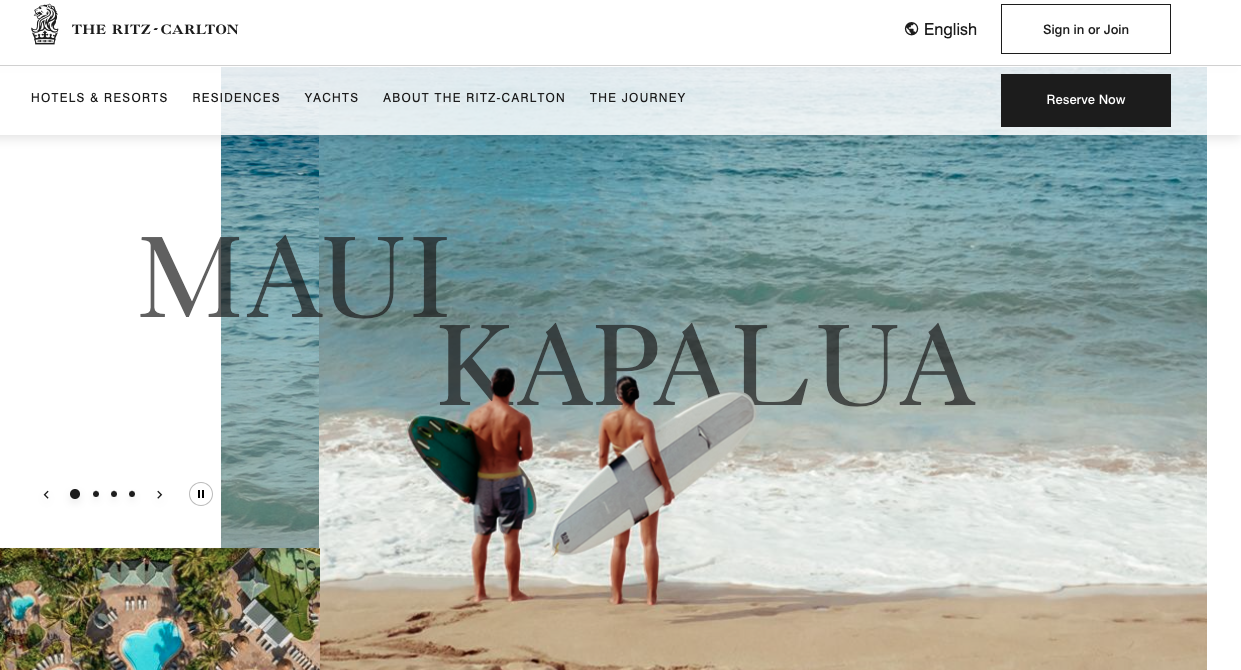Open The Journey navigation item
The width and height of the screenshot is (1241, 670).
point(637,98)
